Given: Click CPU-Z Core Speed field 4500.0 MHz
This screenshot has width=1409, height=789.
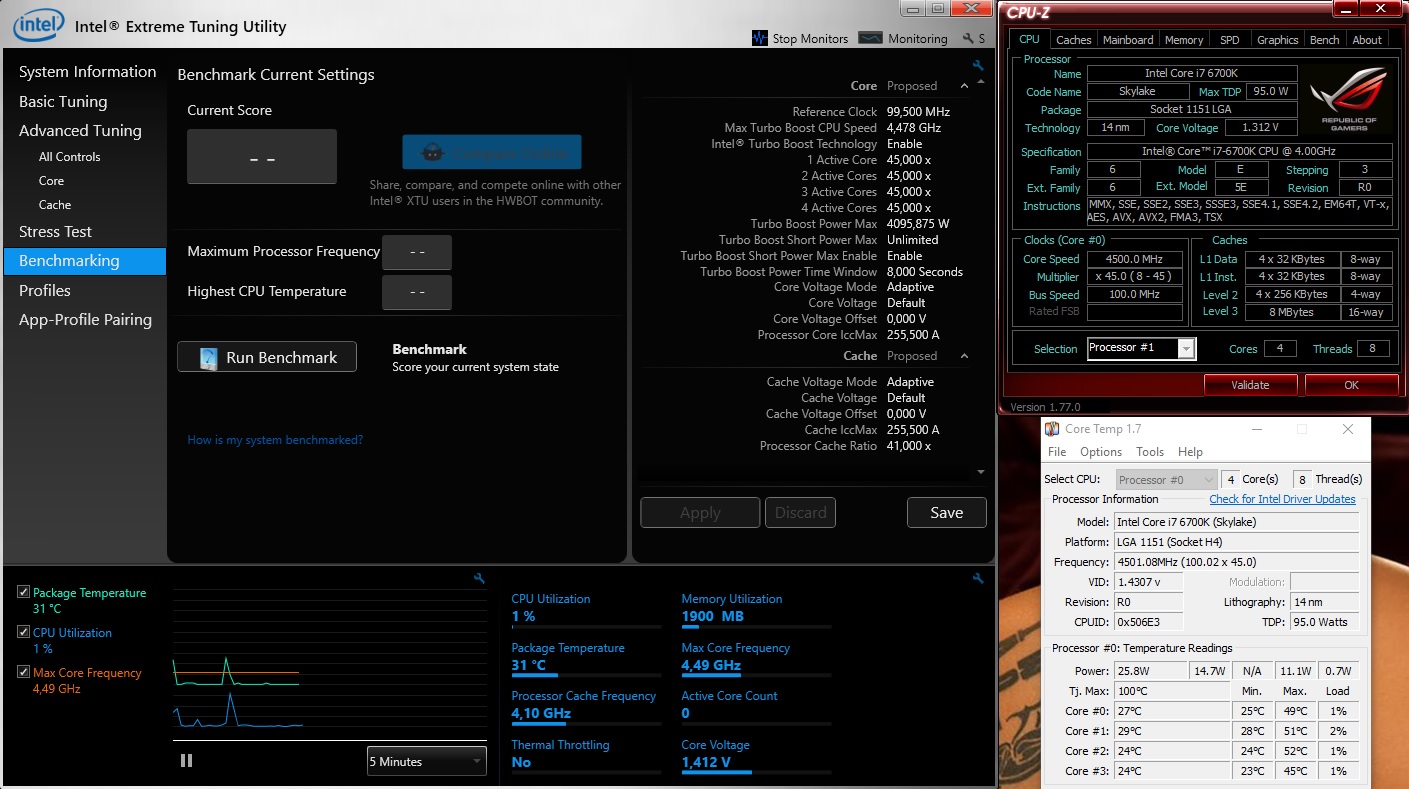Looking at the screenshot, I should click(x=1134, y=259).
